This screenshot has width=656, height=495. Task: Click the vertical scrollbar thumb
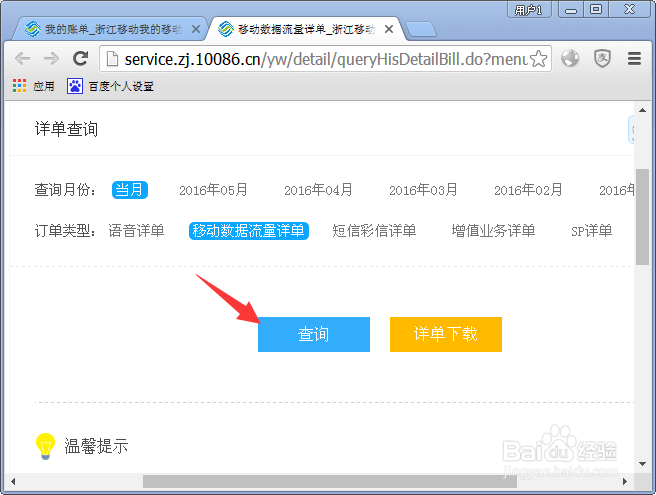[642, 217]
